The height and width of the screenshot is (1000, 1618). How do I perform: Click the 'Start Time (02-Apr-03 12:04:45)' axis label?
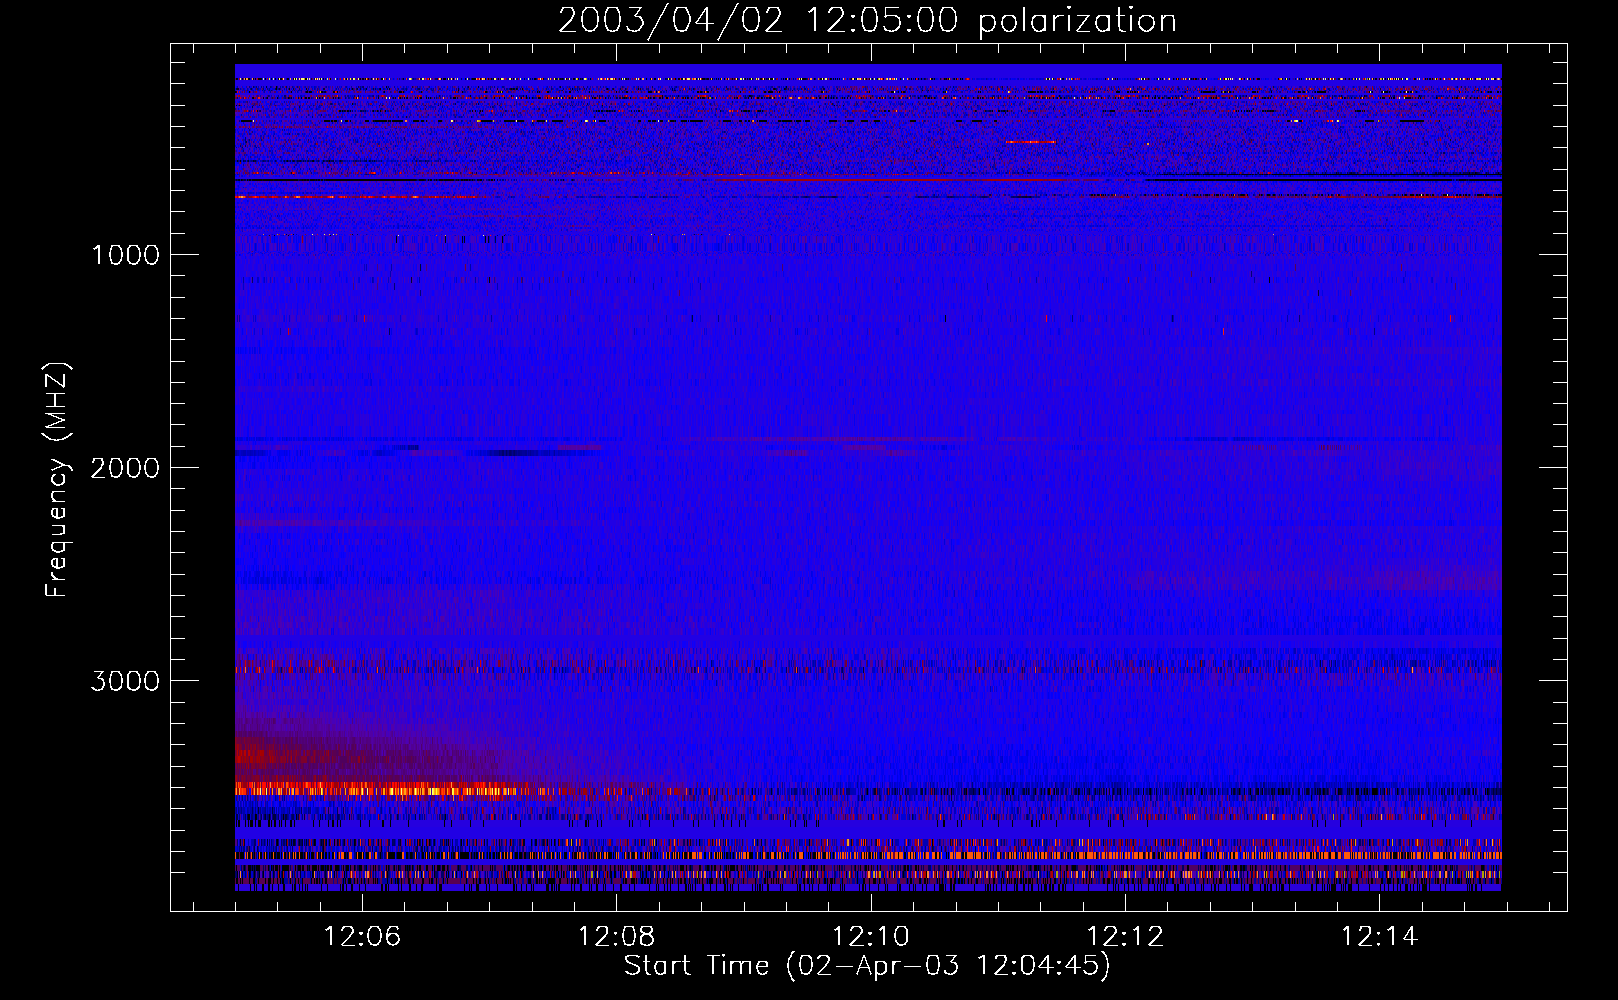point(867,966)
